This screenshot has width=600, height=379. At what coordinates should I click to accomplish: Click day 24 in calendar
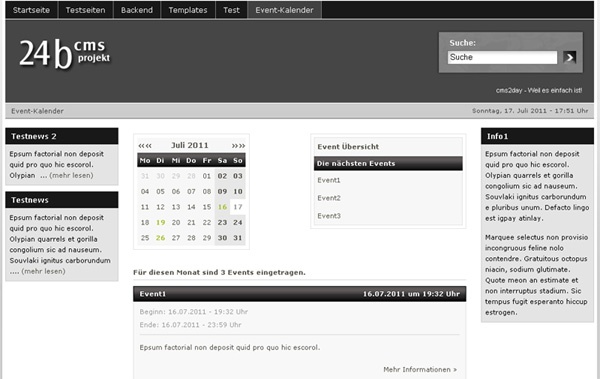(x=238, y=222)
